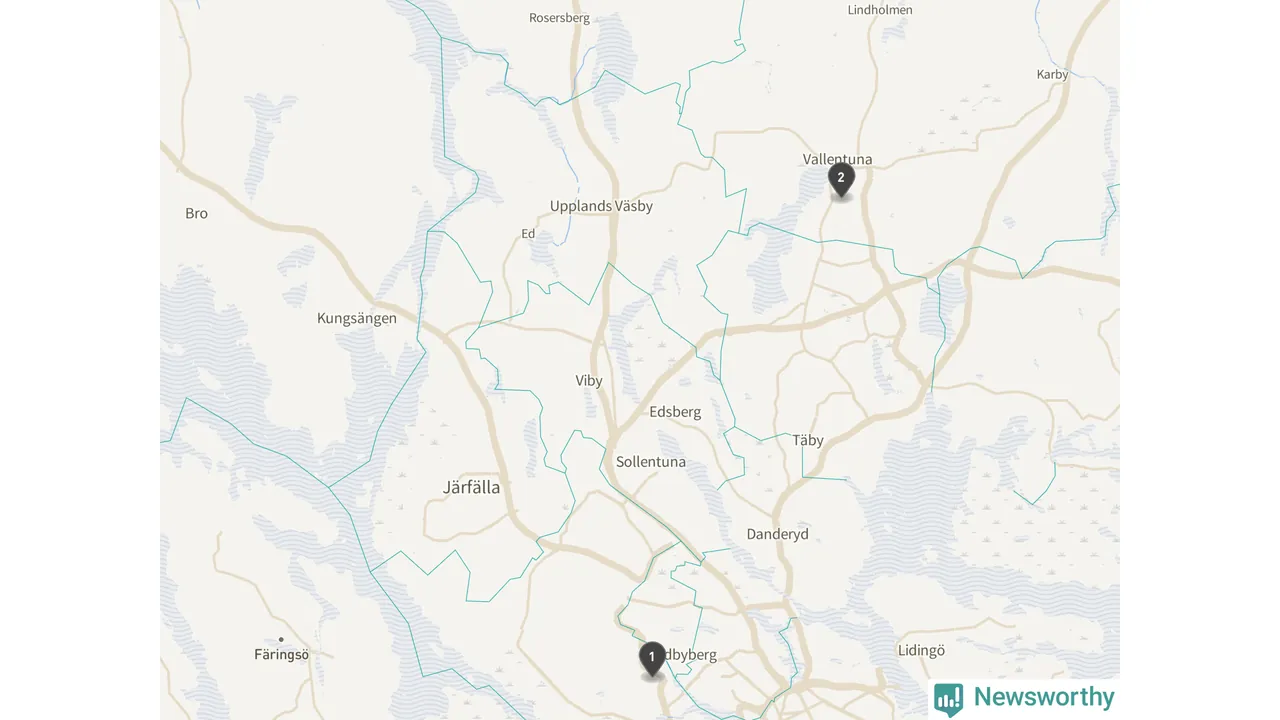Click the Vallentuna town name
Image resolution: width=1280 pixels, height=720 pixels.
(x=837, y=159)
